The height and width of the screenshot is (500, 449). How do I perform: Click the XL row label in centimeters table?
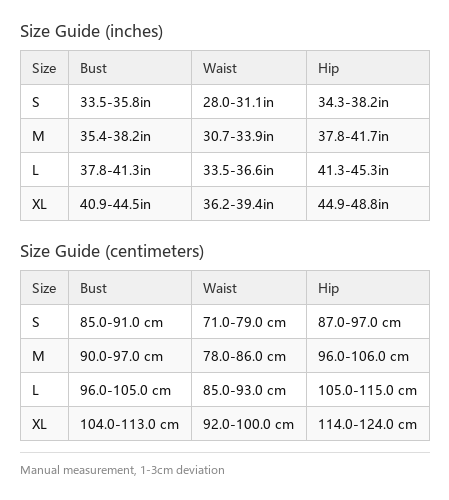(x=44, y=424)
